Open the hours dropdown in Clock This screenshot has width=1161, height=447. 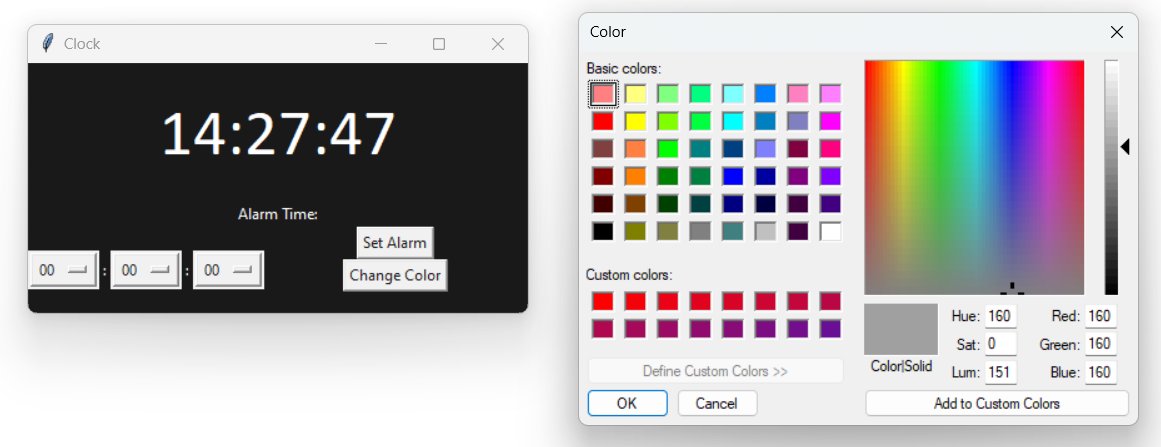[63, 270]
